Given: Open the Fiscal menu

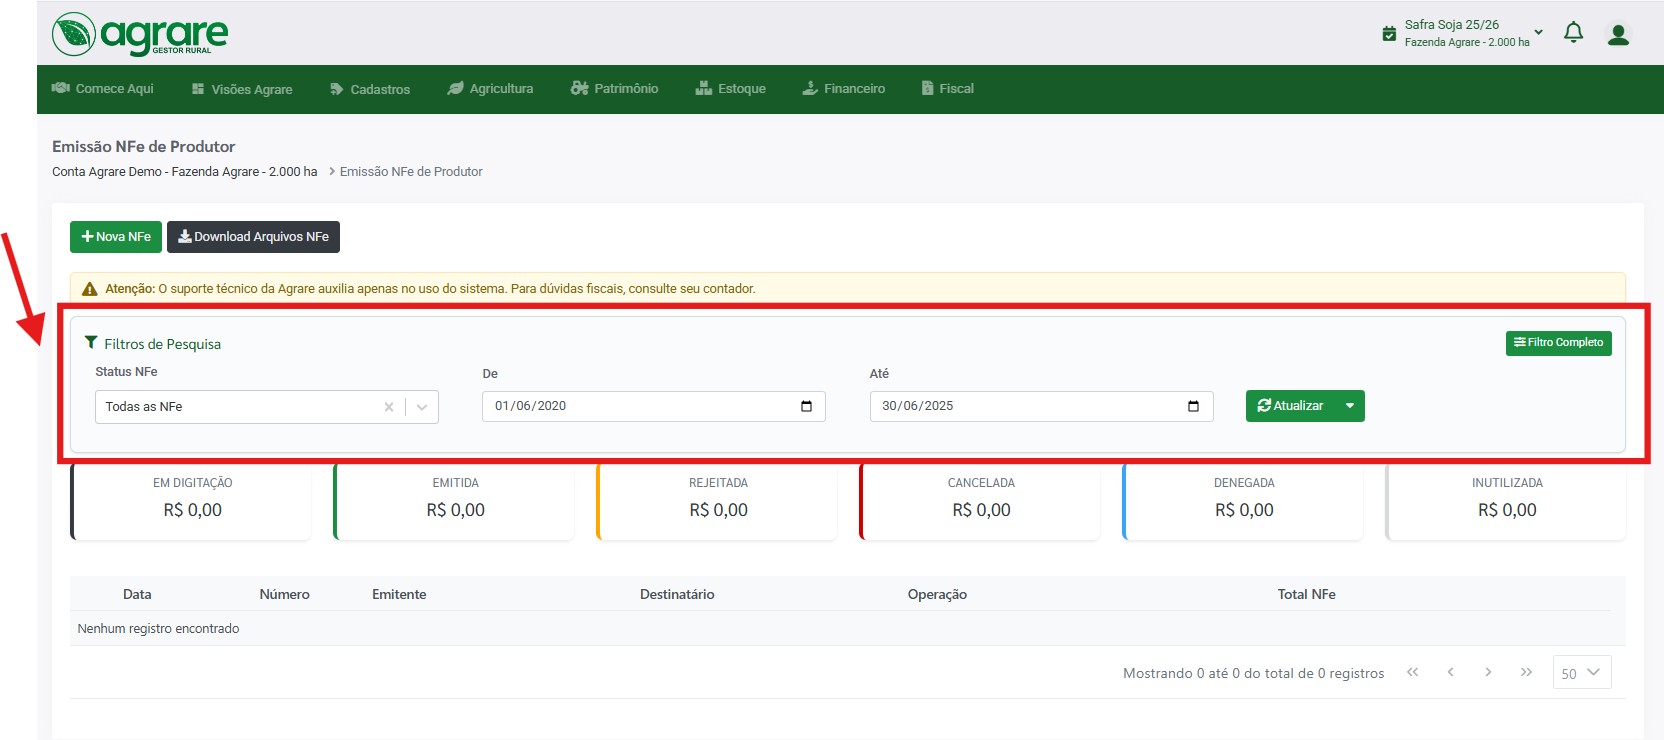Looking at the screenshot, I should tap(947, 89).
